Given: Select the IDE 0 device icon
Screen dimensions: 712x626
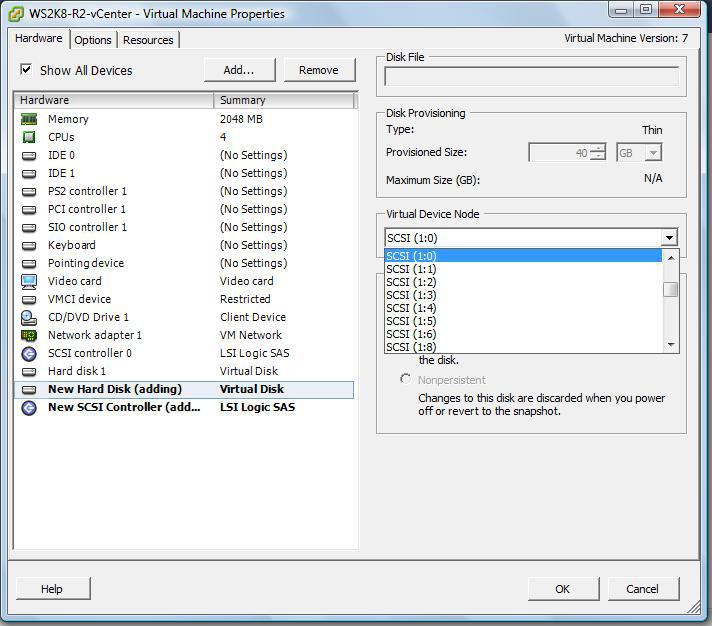Looking at the screenshot, I should [29, 156].
